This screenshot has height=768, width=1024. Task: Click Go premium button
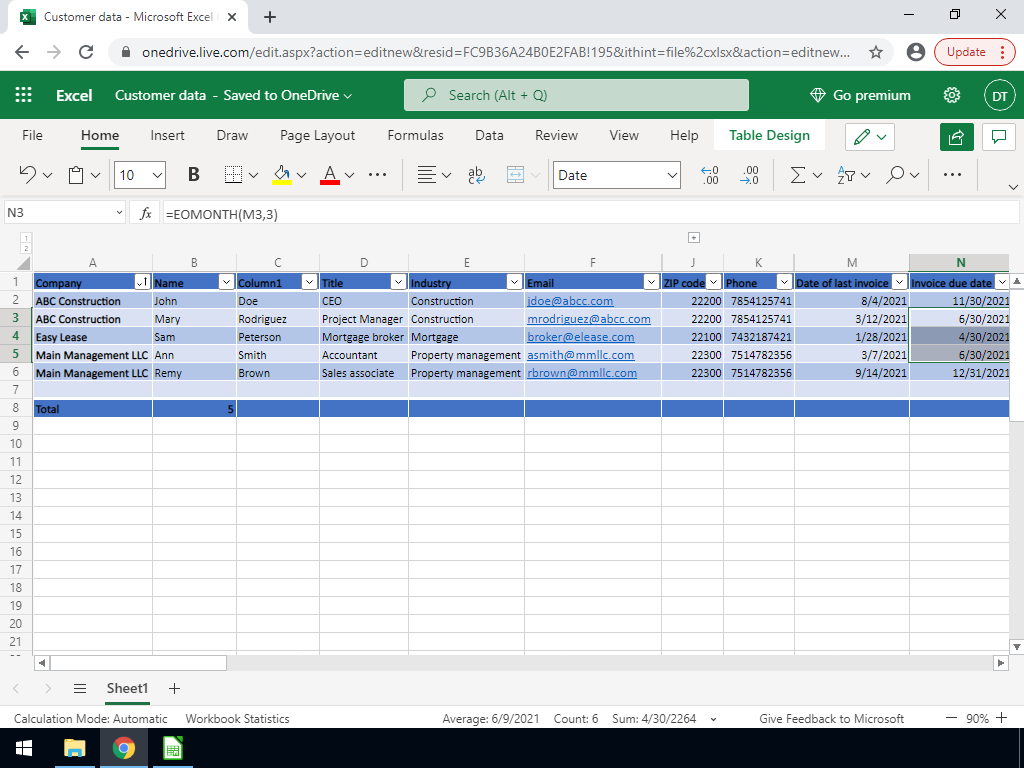[x=859, y=95]
